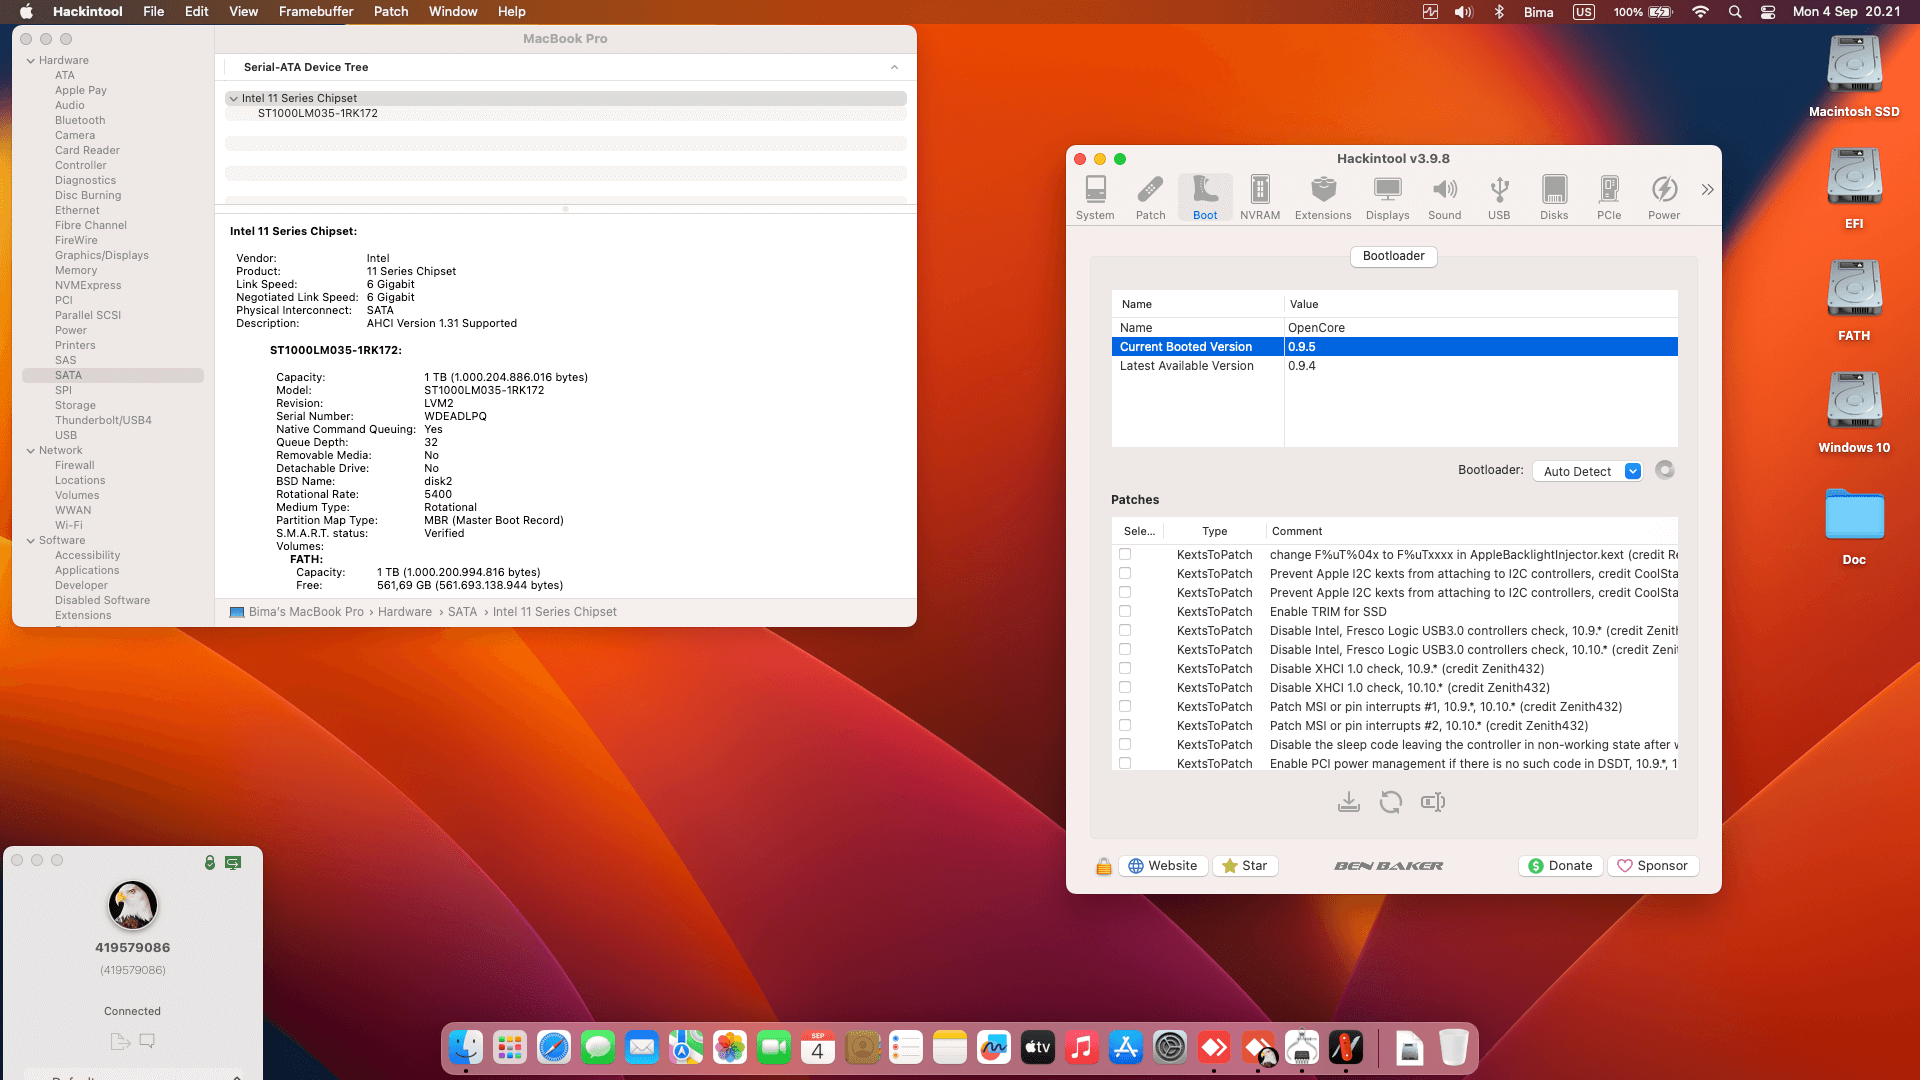This screenshot has width=1920, height=1080.
Task: Check the 'Disable XHCI 1.0 check, 10.9' patch
Action: point(1126,668)
